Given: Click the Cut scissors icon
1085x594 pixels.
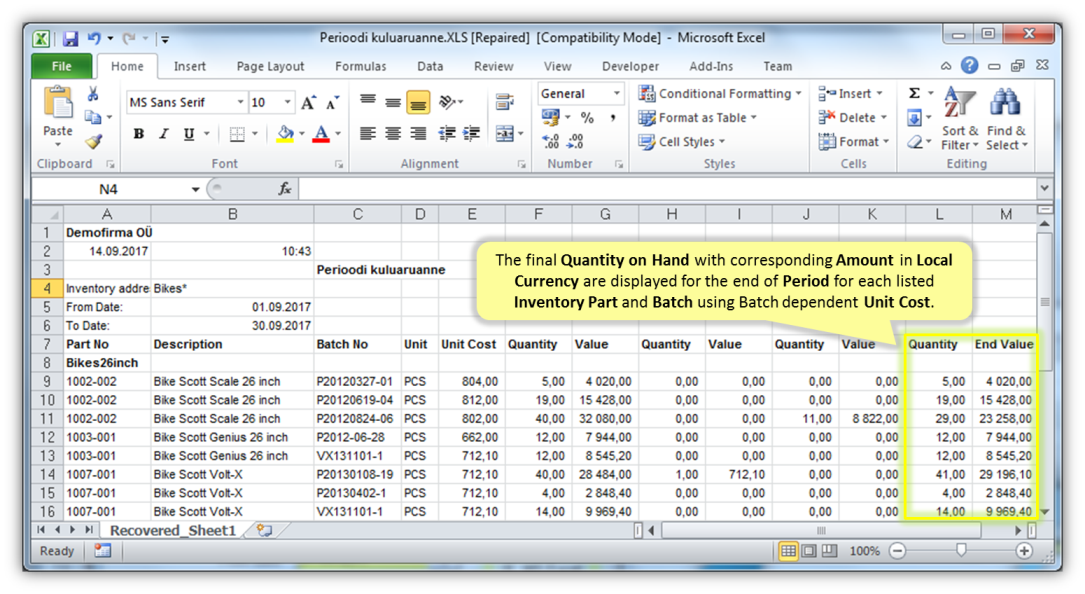Looking at the screenshot, I should click(x=93, y=94).
